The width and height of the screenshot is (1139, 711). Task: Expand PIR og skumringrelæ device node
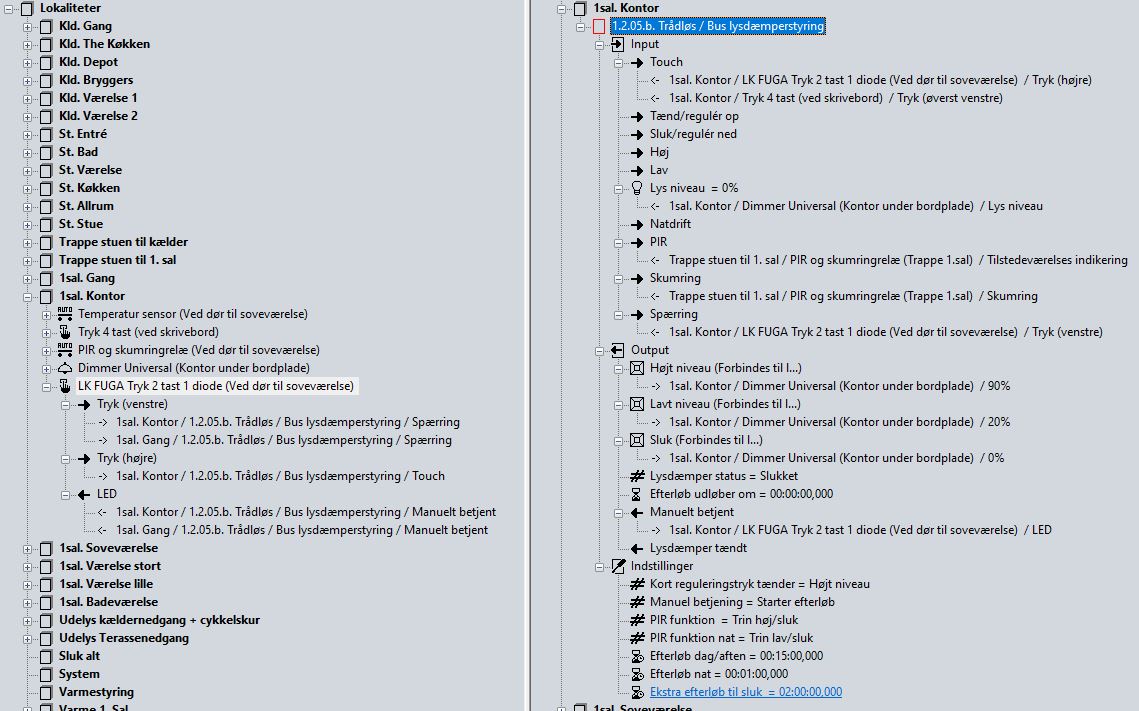[46, 350]
